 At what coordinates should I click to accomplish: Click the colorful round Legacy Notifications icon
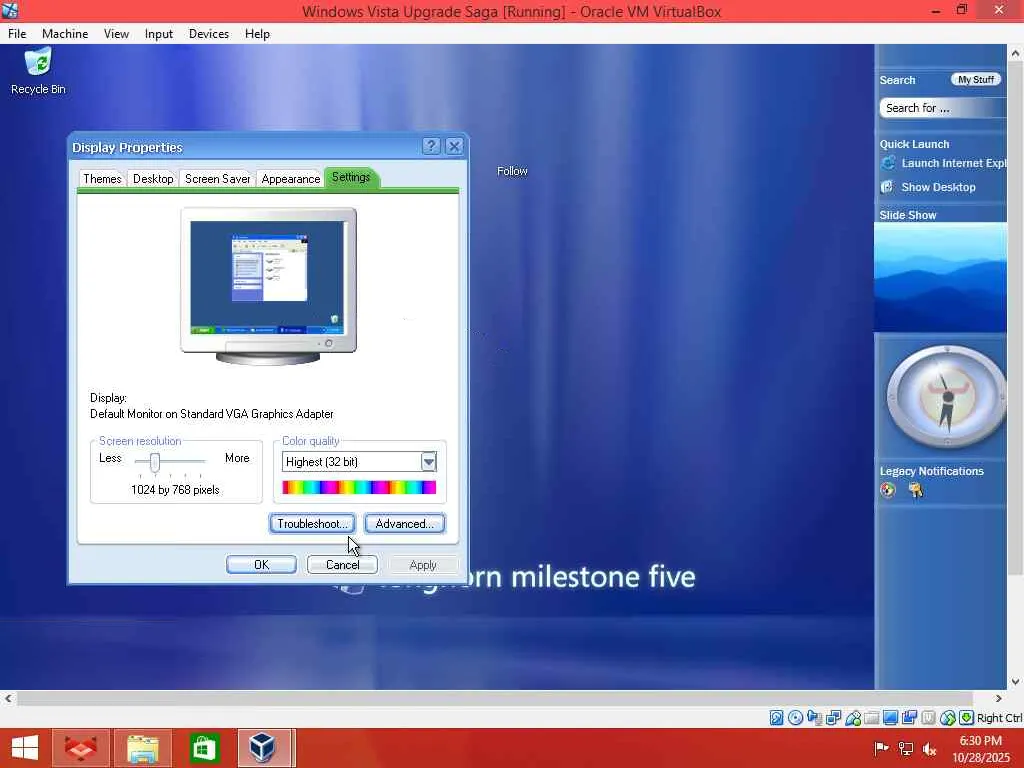click(x=888, y=490)
